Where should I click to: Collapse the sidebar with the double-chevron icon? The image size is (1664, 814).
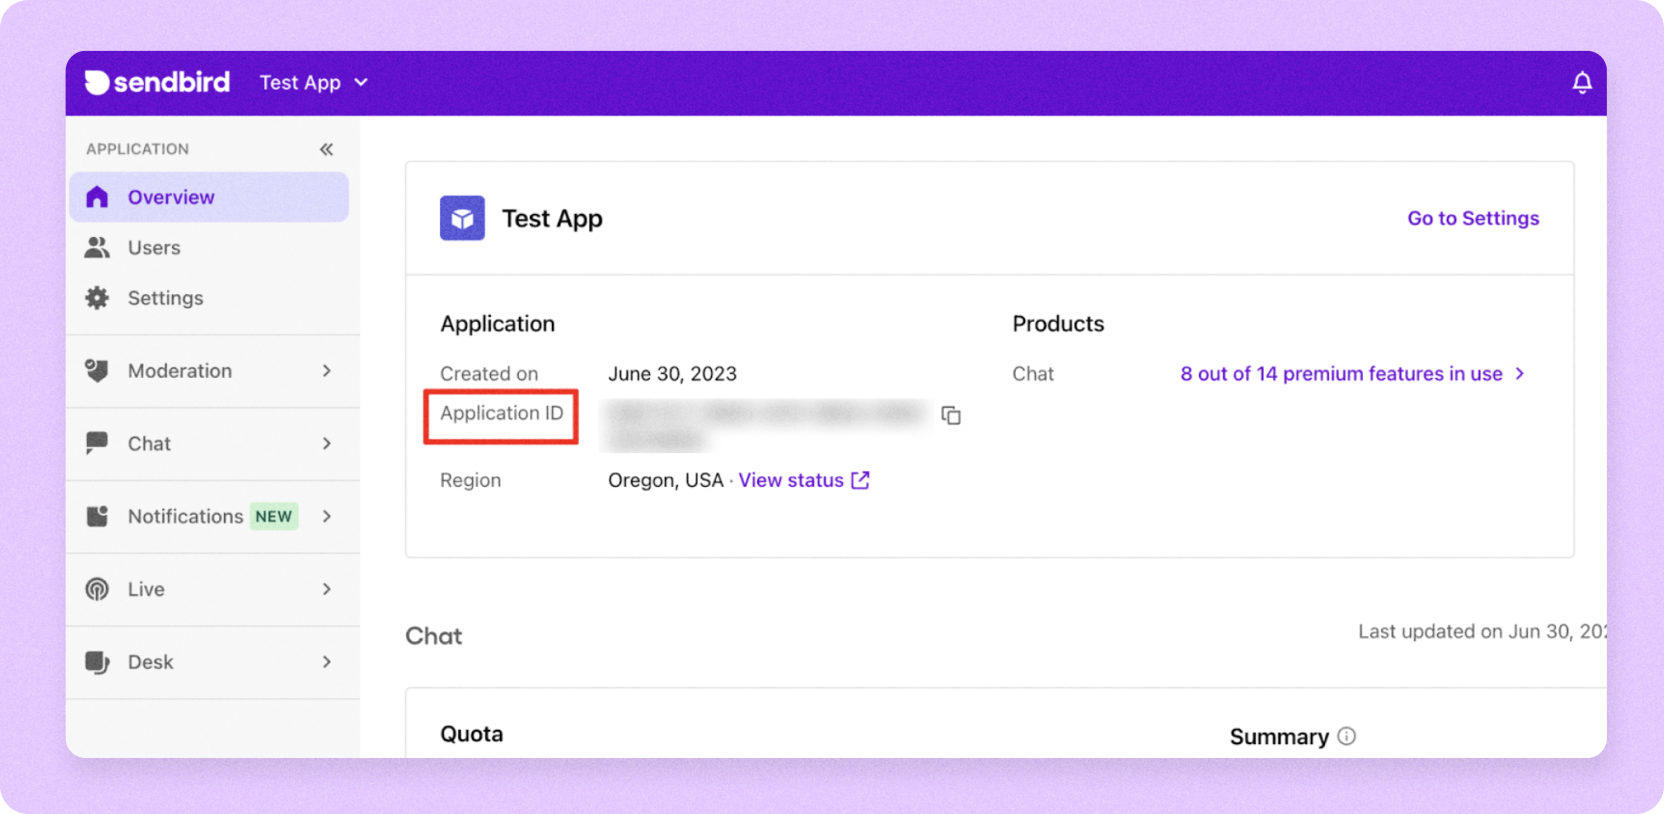326,149
